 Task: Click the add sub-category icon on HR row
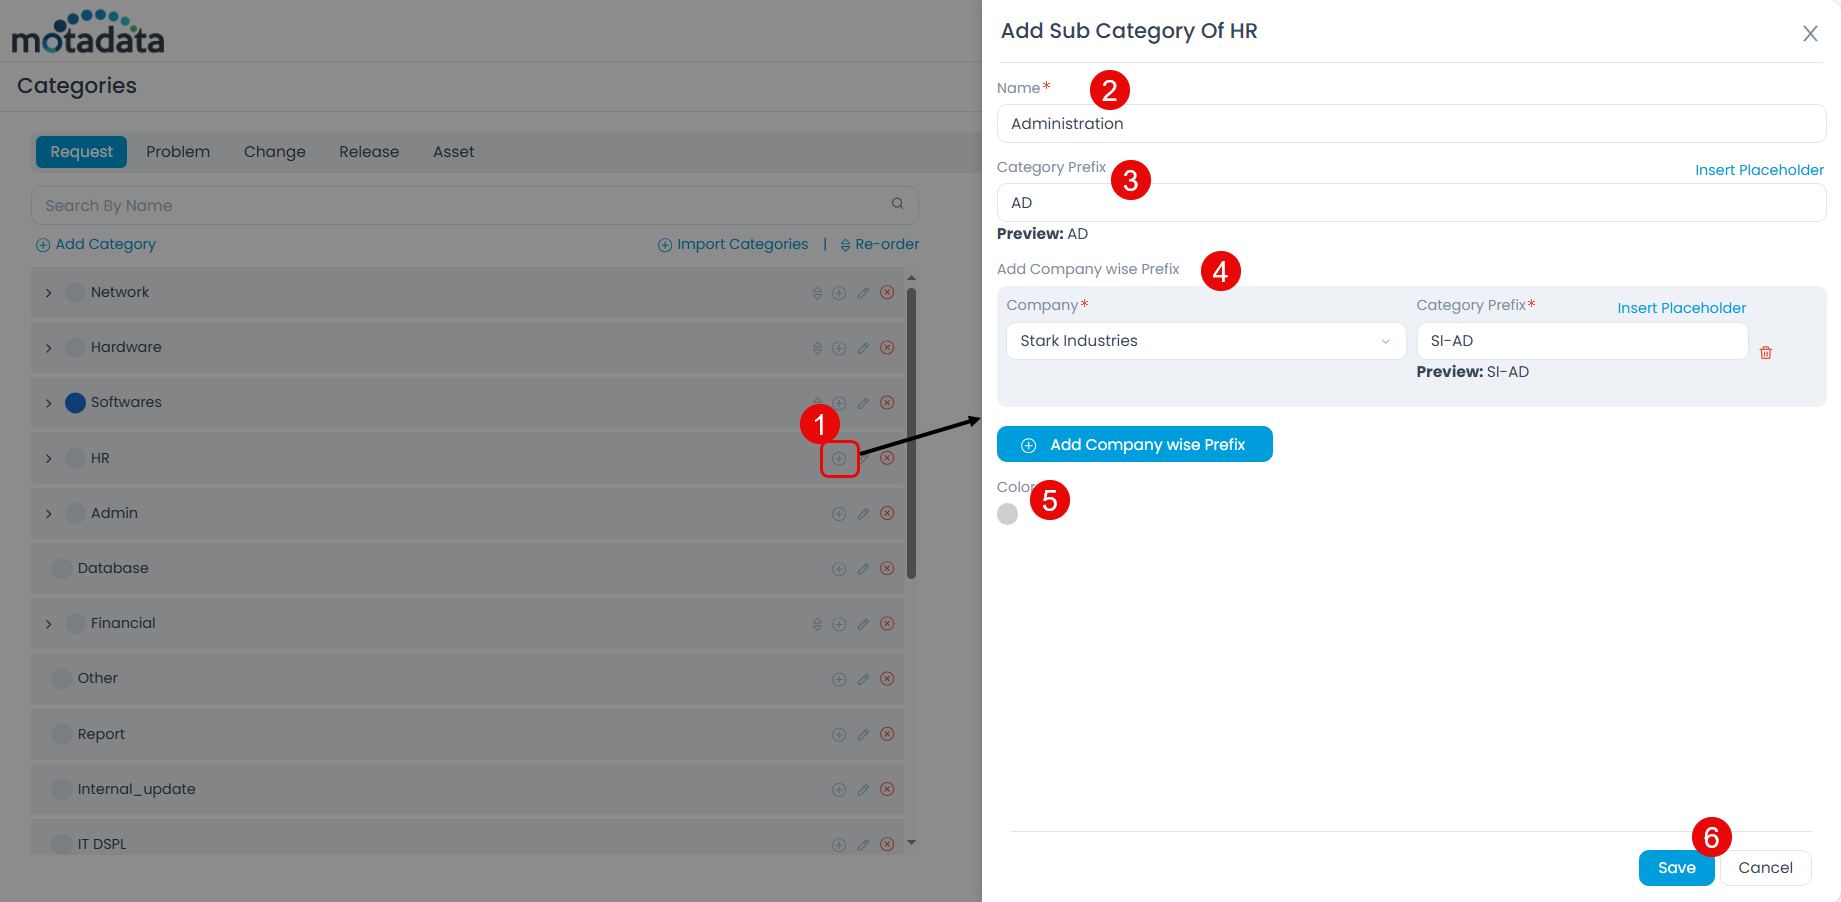coord(839,458)
